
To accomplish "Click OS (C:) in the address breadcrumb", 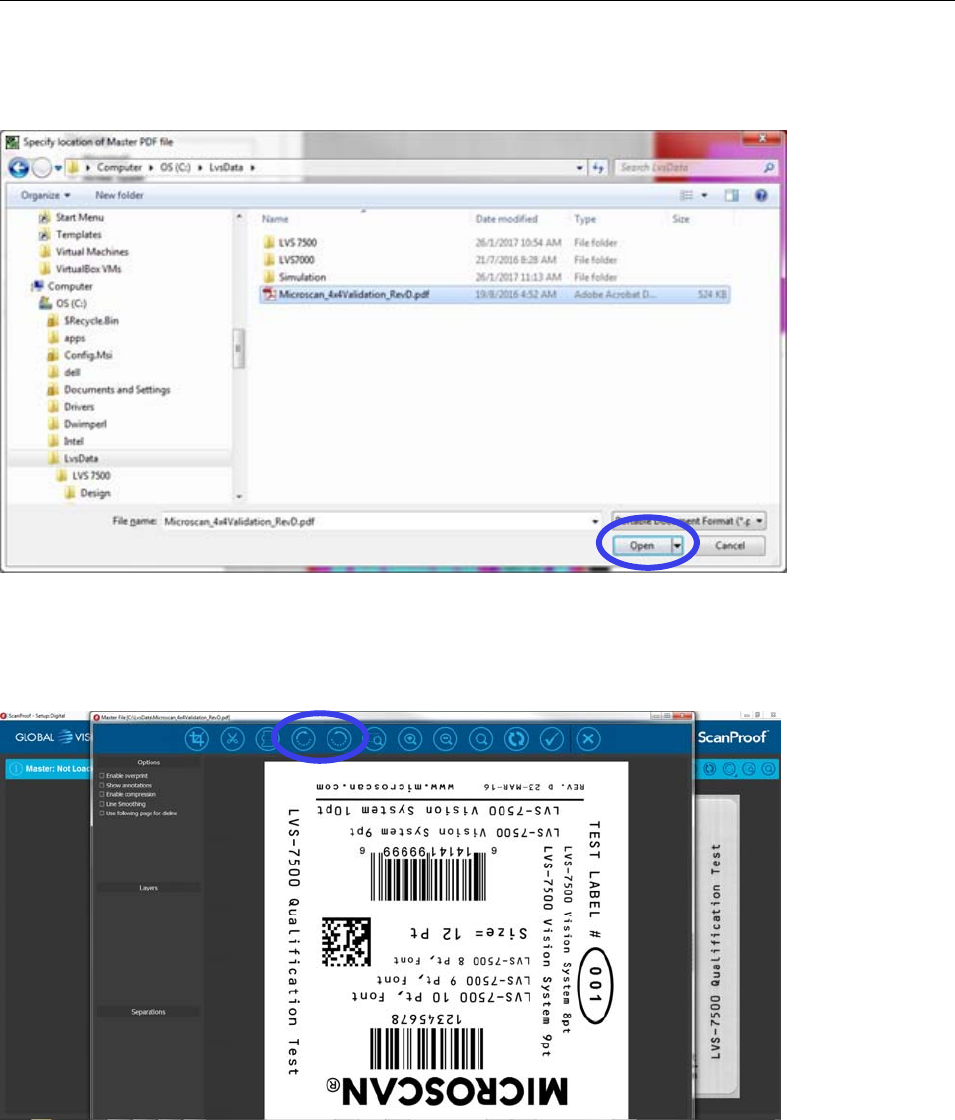I will point(175,167).
